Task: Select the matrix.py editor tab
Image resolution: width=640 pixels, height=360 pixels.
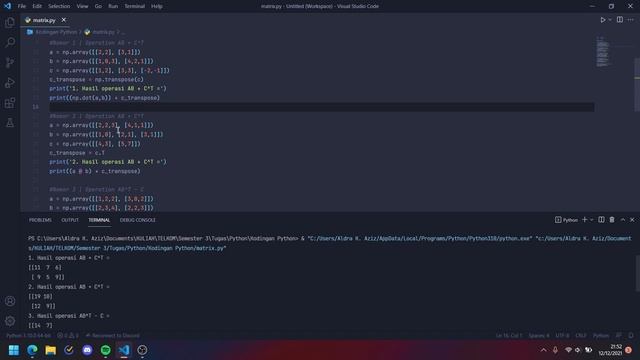Action: (45, 20)
